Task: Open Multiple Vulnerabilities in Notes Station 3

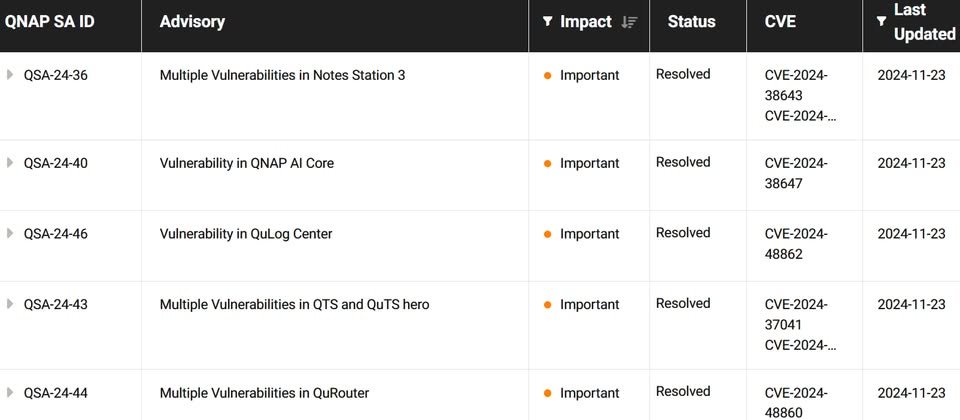Action: tap(282, 75)
